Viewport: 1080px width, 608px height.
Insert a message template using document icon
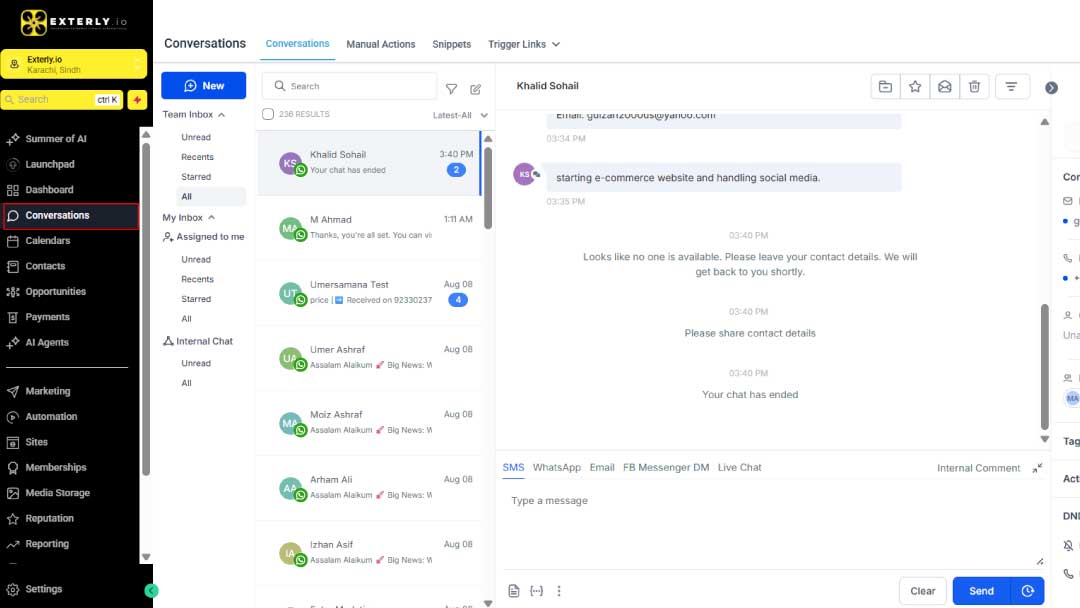(x=514, y=591)
